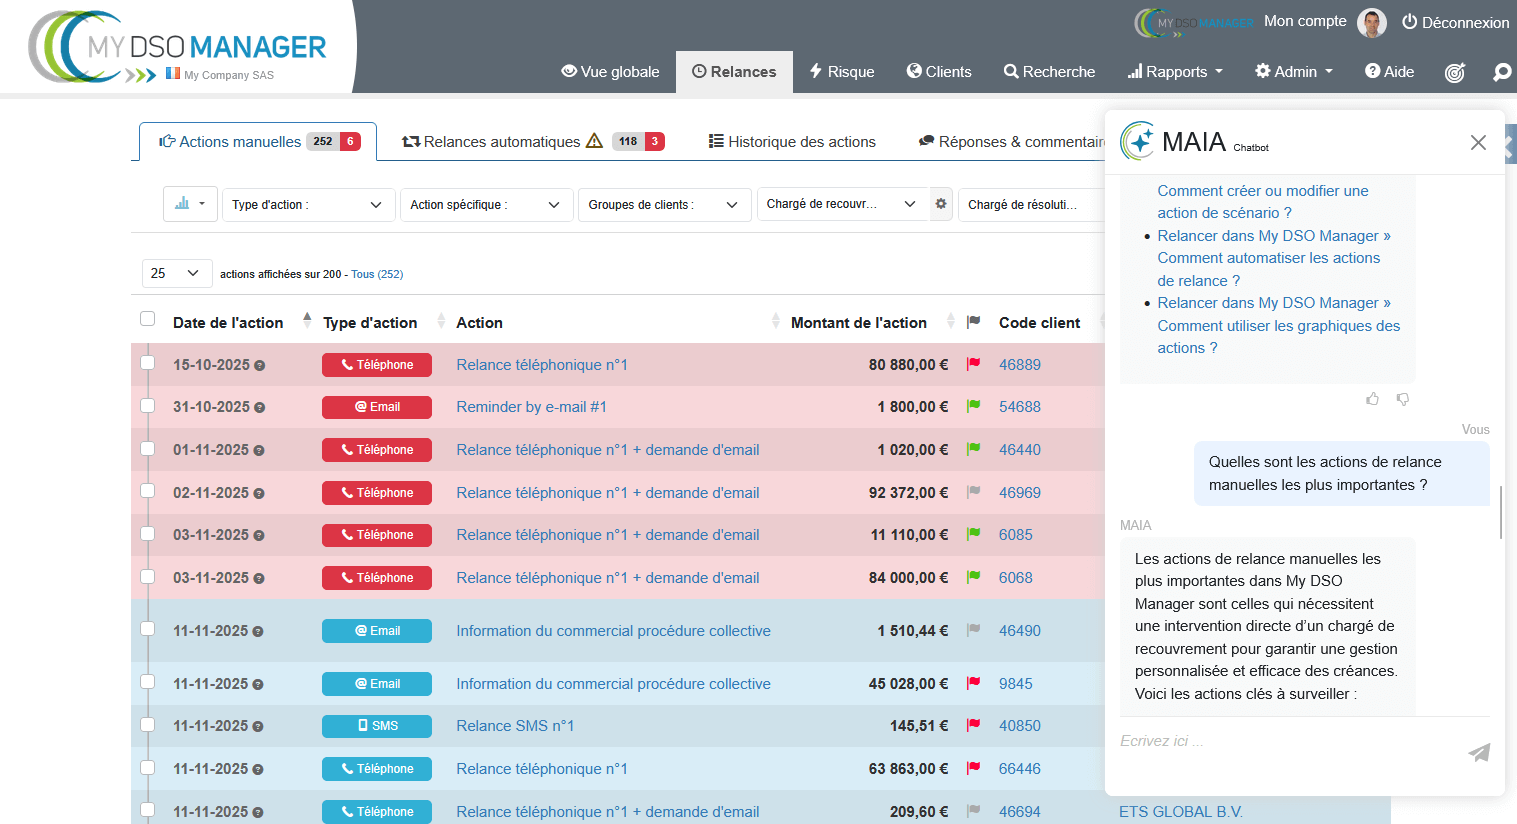Click thumbs up on MAIA response

point(1372,399)
